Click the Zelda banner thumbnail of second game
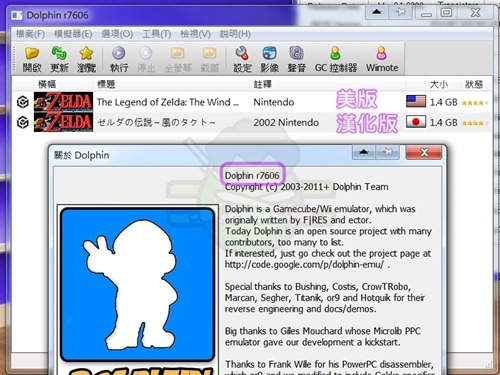This screenshot has height=375, width=500. click(x=63, y=122)
